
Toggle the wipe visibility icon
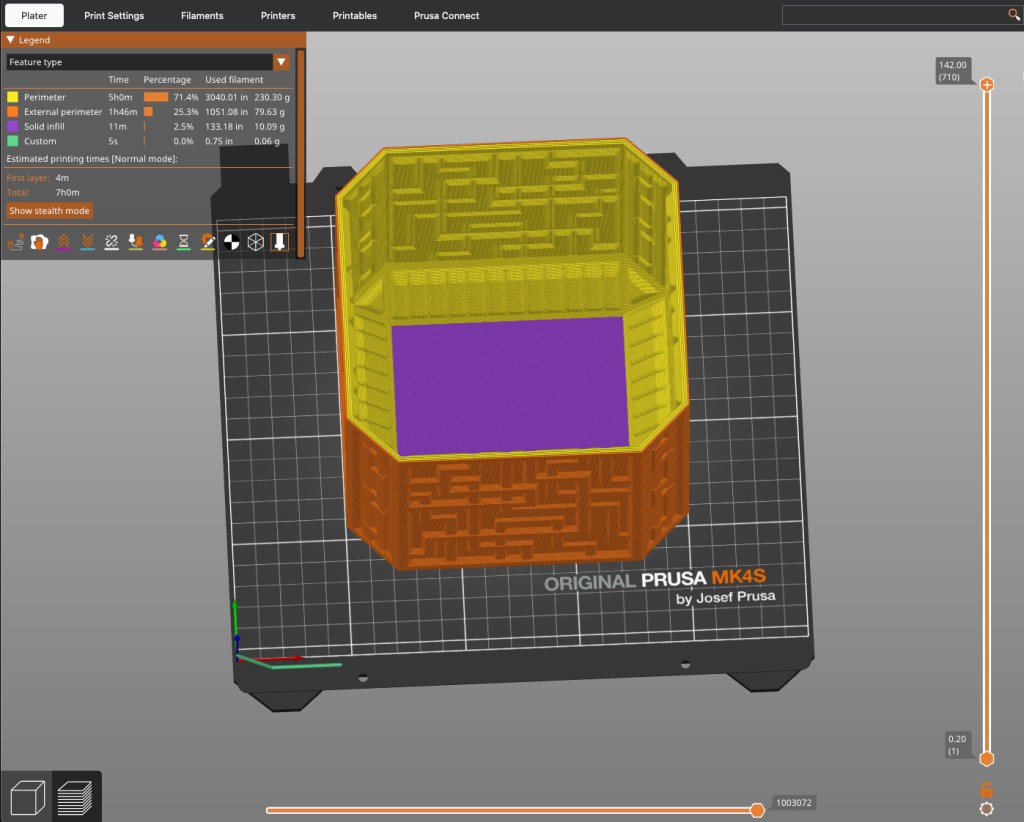[40, 242]
